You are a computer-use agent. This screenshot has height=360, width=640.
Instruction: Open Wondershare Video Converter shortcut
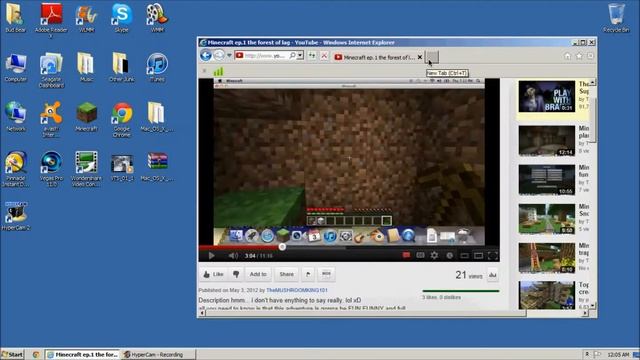point(86,169)
